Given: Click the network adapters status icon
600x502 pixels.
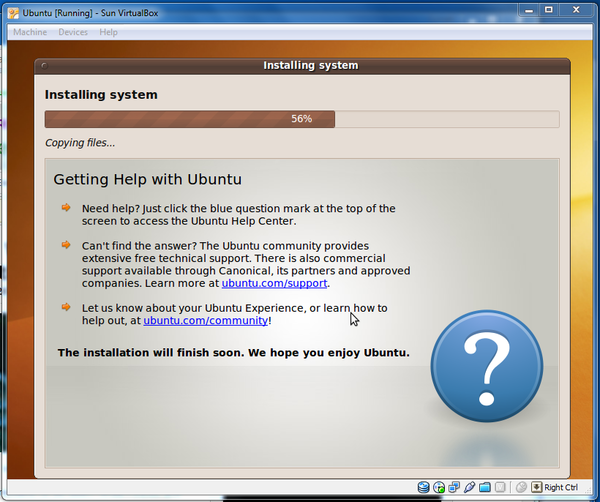Looking at the screenshot, I should [x=454, y=487].
